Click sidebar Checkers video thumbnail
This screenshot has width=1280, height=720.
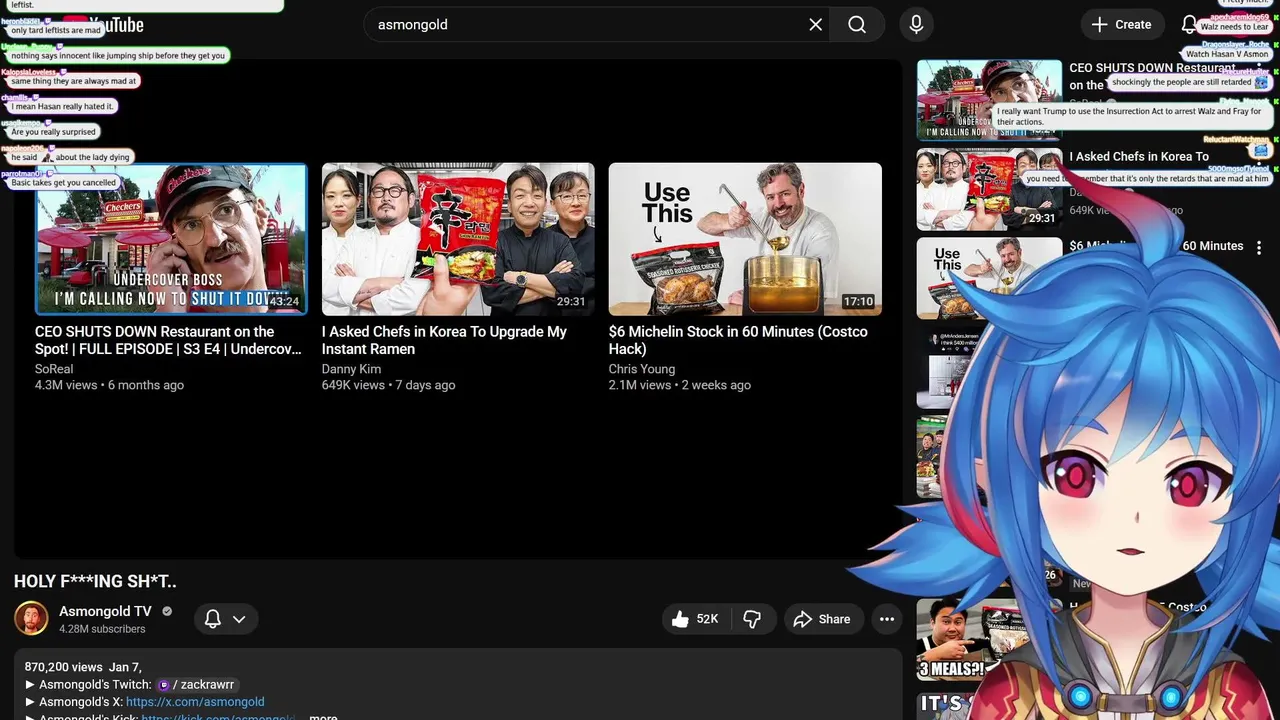(989, 100)
